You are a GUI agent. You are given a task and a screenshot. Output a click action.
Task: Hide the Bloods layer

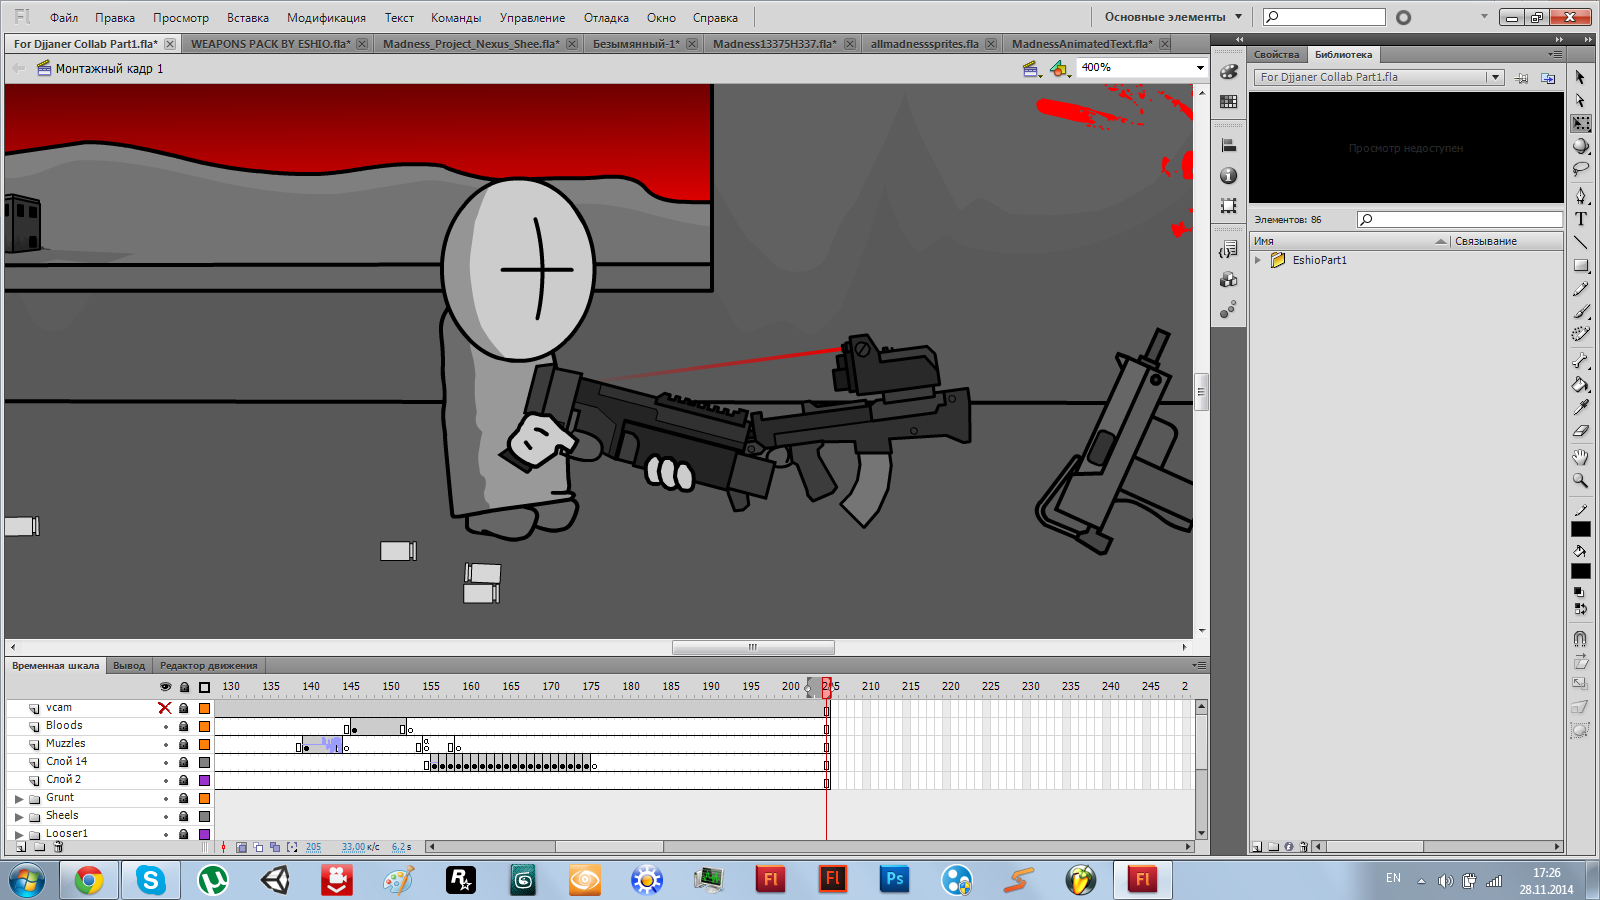[x=165, y=726]
